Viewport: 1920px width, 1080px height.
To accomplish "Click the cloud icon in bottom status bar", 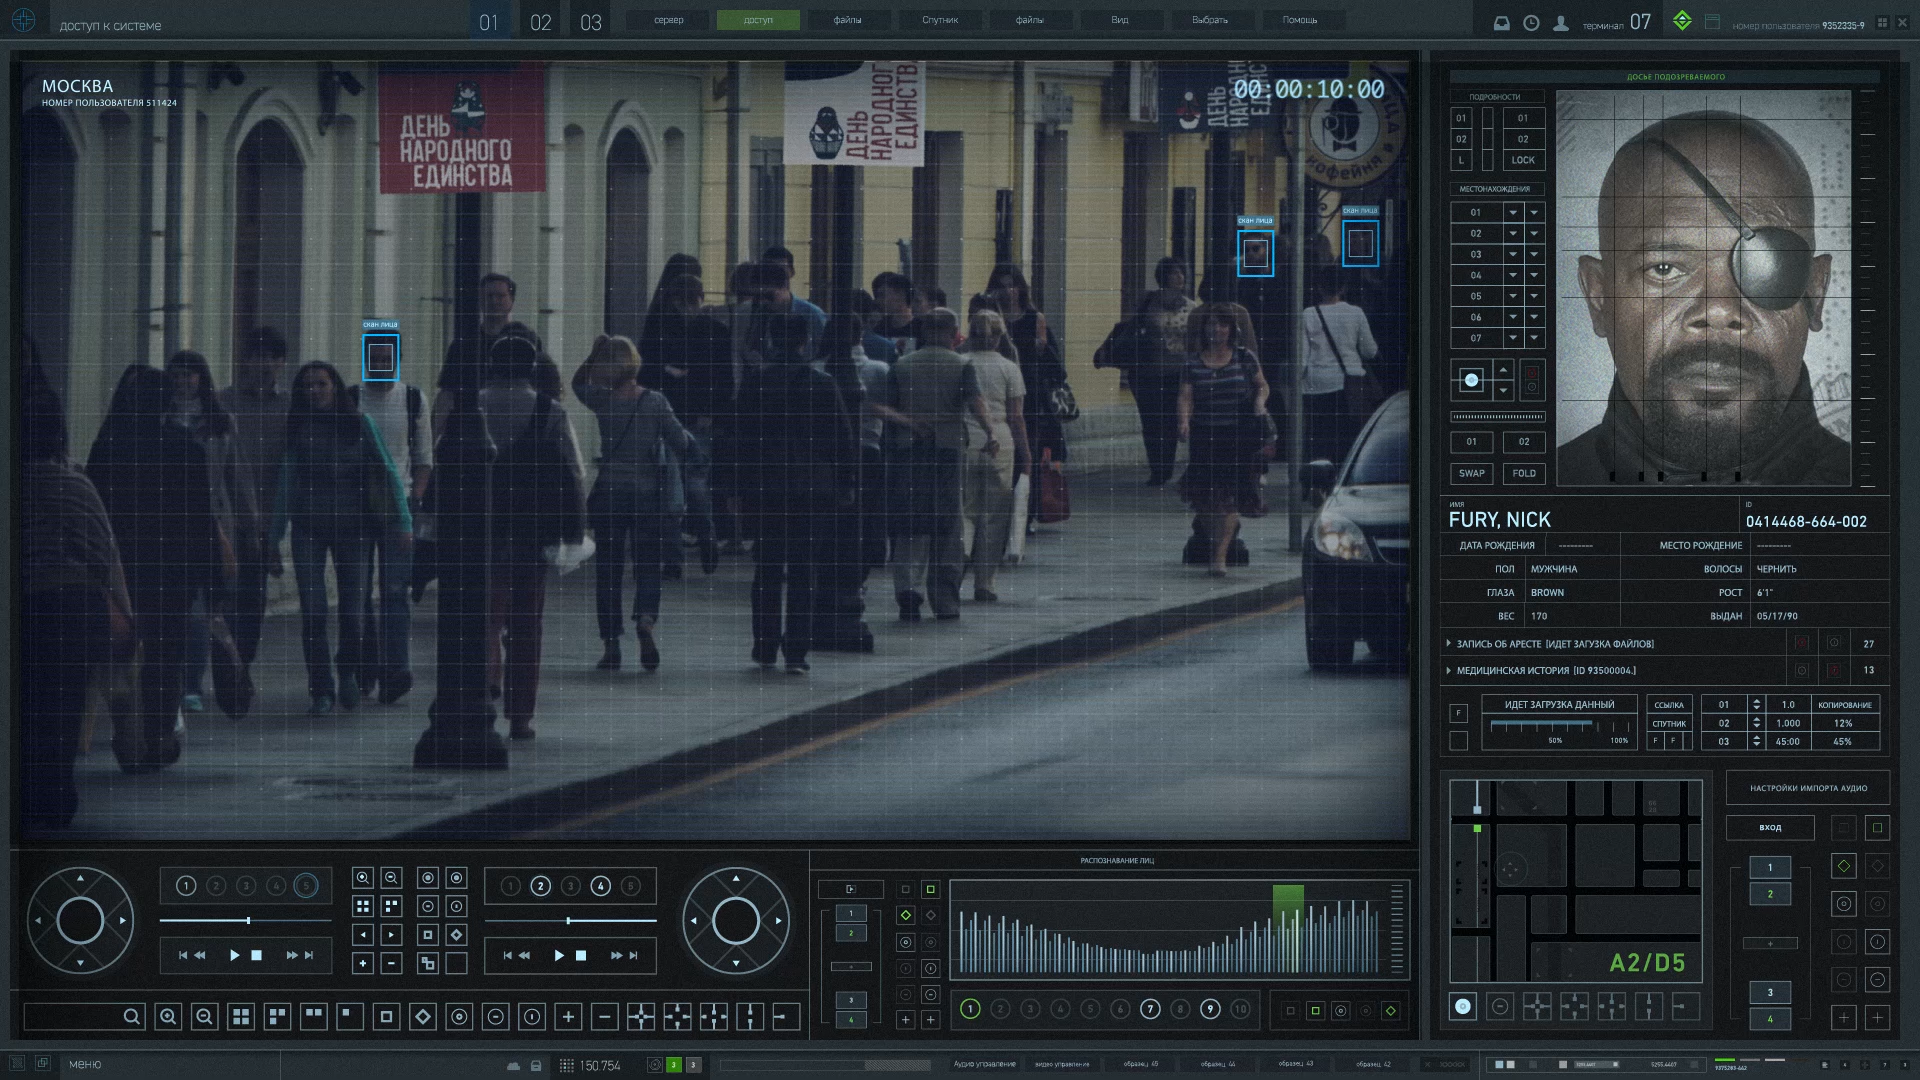I will (x=513, y=1066).
